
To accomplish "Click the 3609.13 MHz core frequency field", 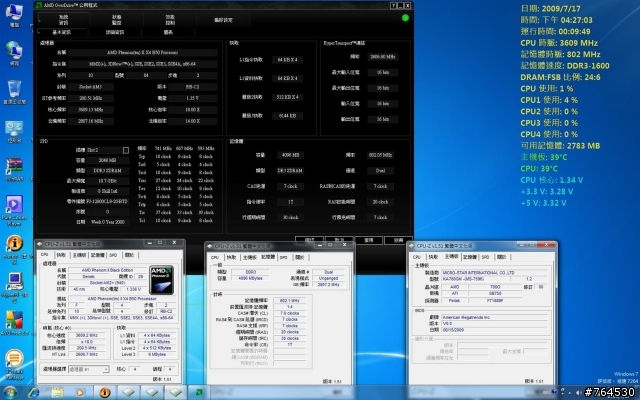I will (x=91, y=110).
